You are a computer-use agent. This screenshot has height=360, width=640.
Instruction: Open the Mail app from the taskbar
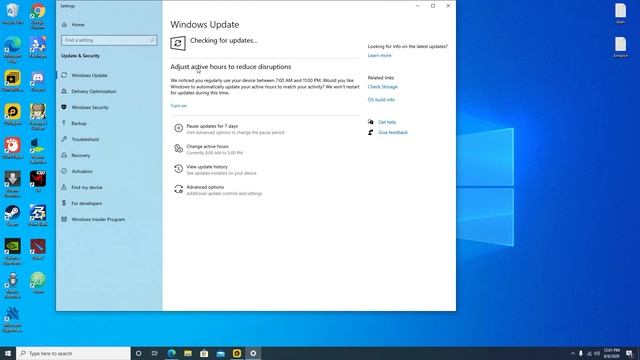click(220, 353)
